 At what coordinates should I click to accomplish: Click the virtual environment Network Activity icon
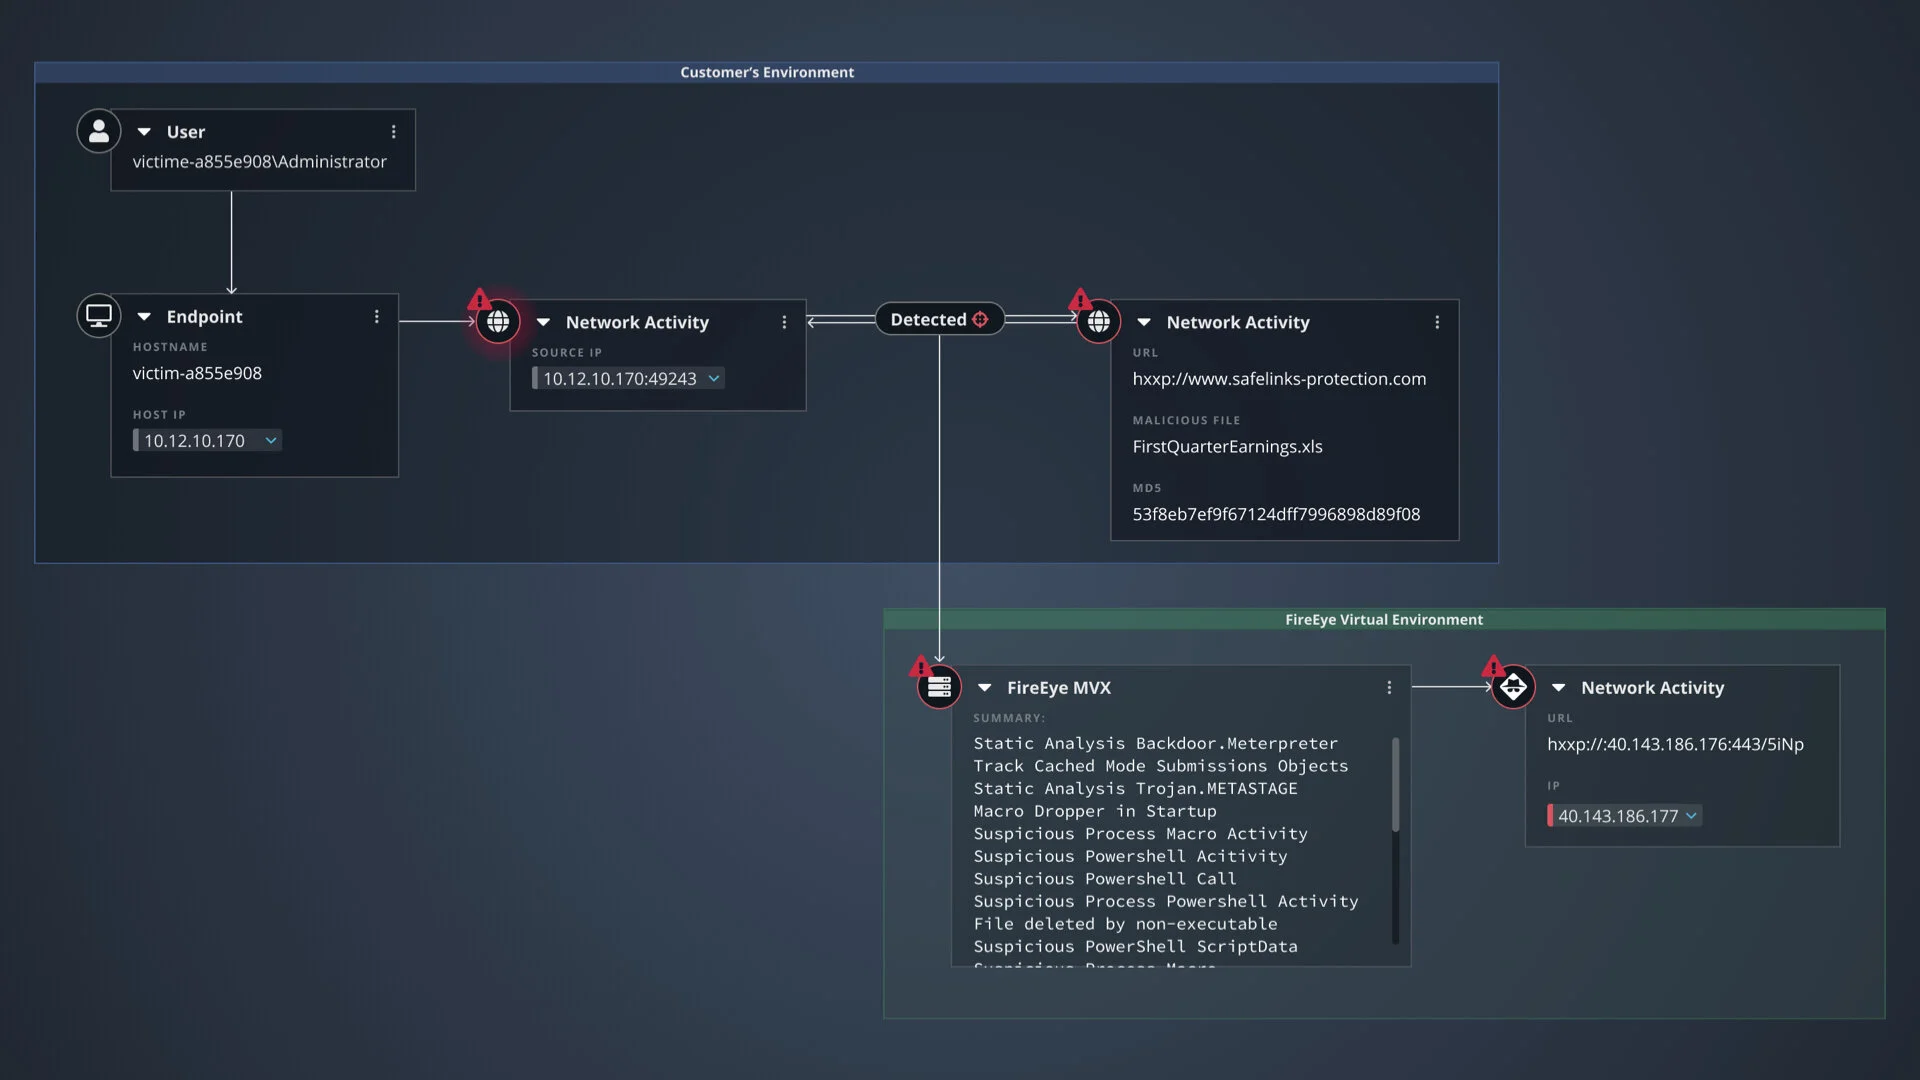[1513, 687]
